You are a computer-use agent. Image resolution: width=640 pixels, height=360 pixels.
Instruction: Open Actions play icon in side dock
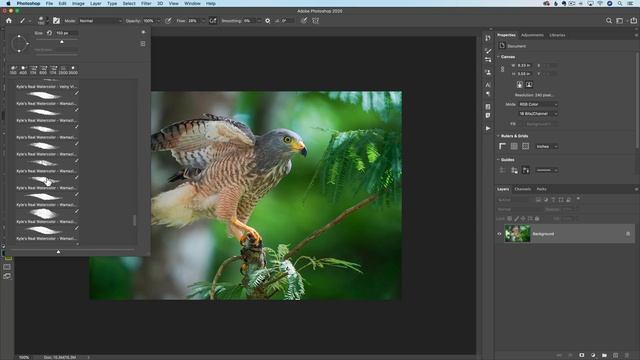coord(488,128)
